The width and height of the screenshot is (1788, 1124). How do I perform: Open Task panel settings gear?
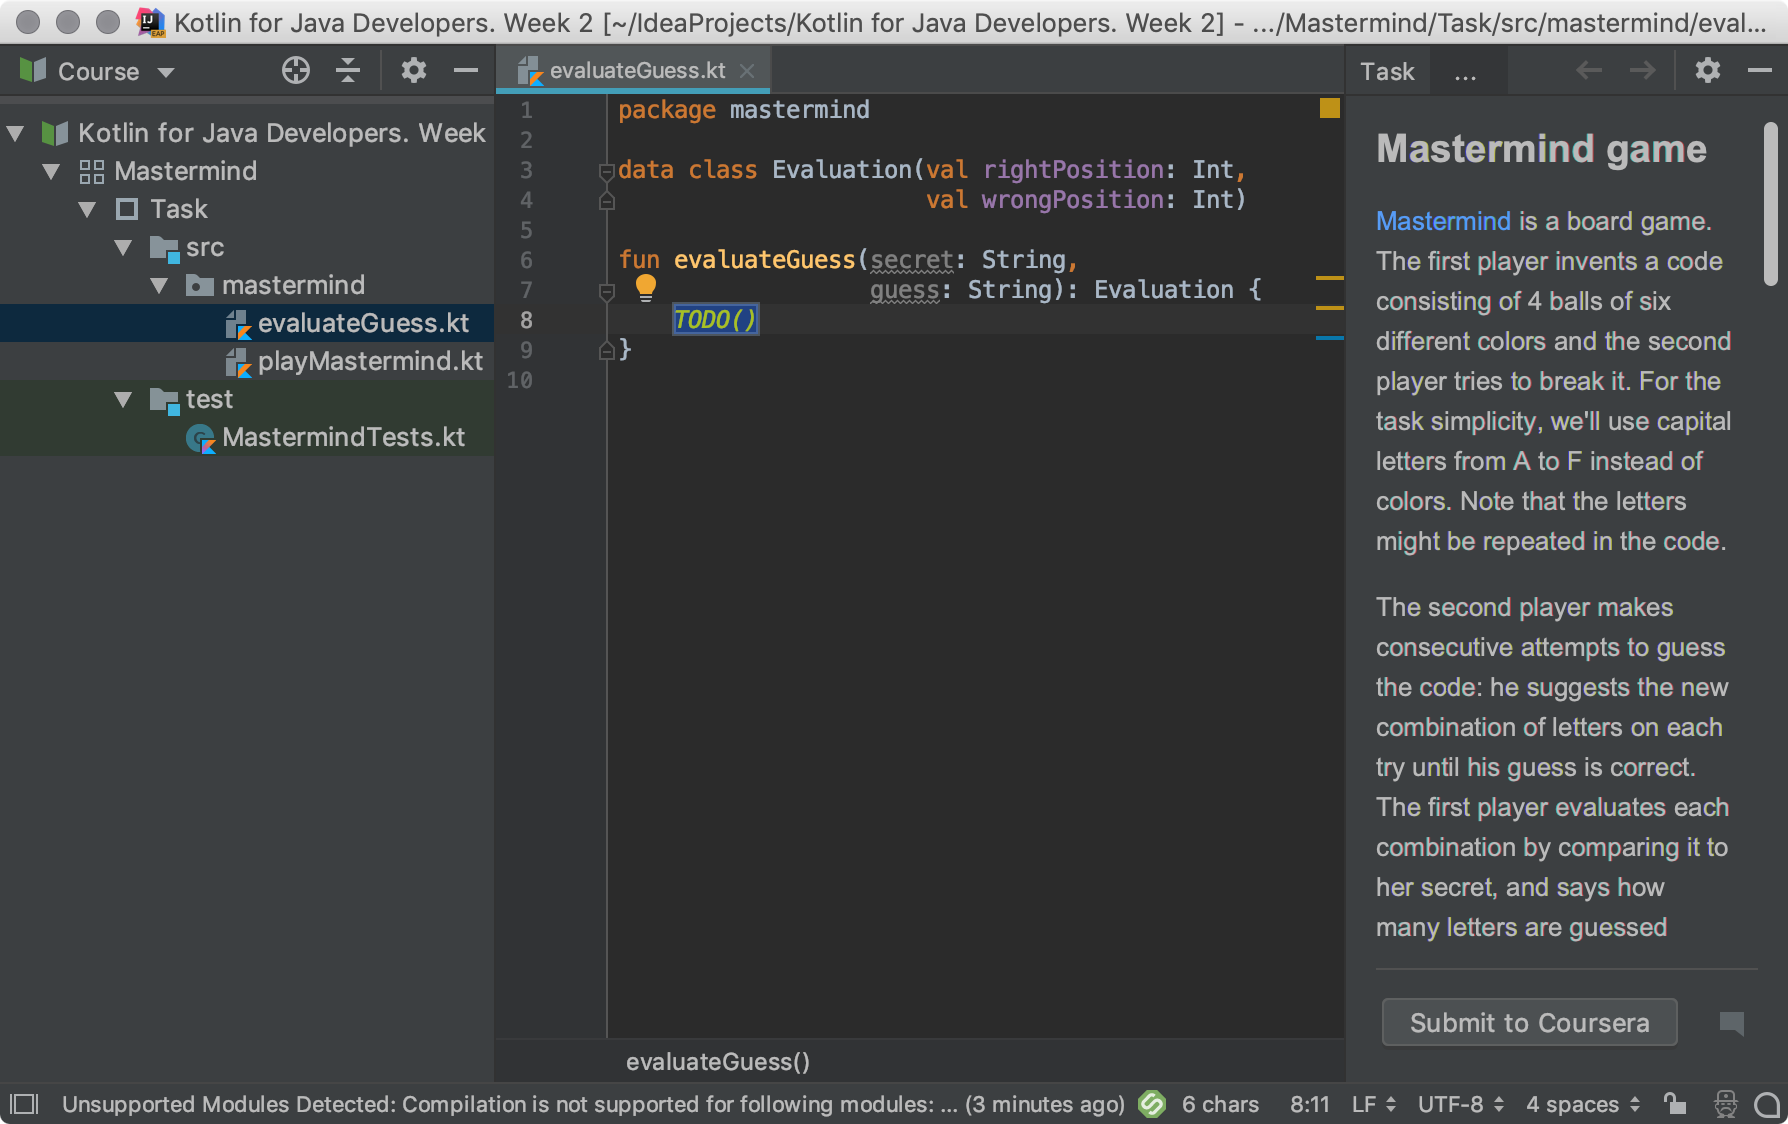click(1708, 70)
